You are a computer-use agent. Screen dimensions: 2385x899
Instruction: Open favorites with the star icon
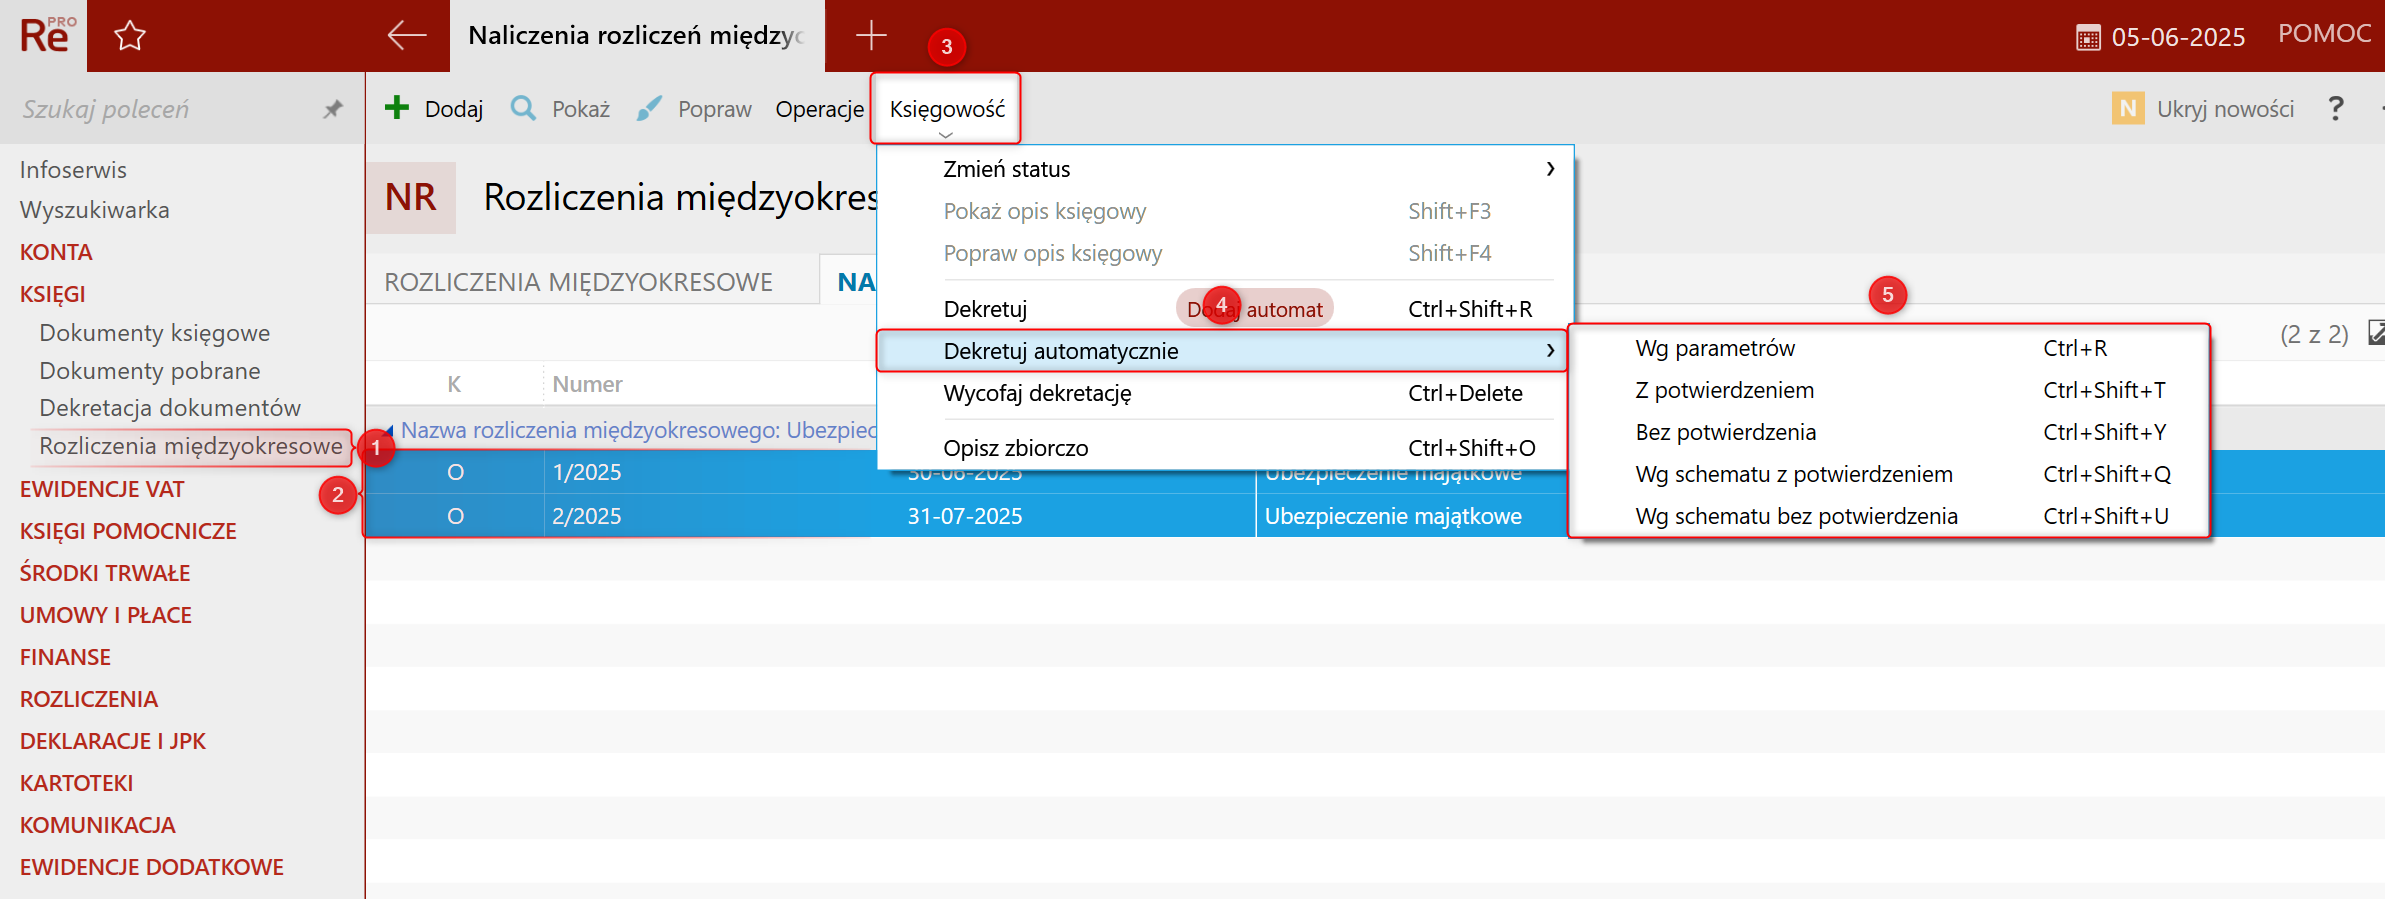click(130, 37)
